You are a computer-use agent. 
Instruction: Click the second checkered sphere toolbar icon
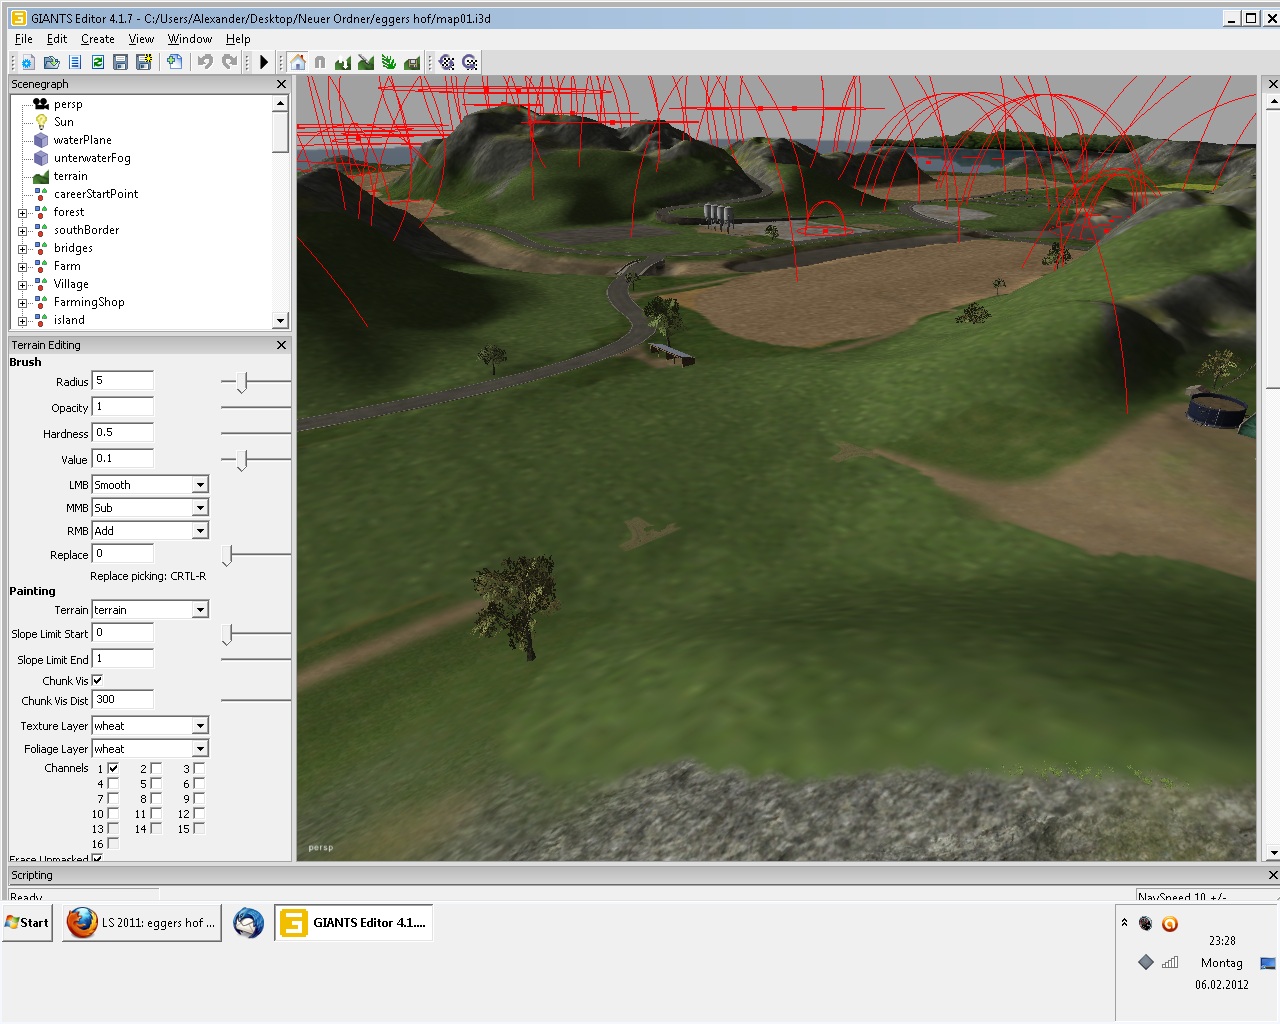click(x=470, y=62)
